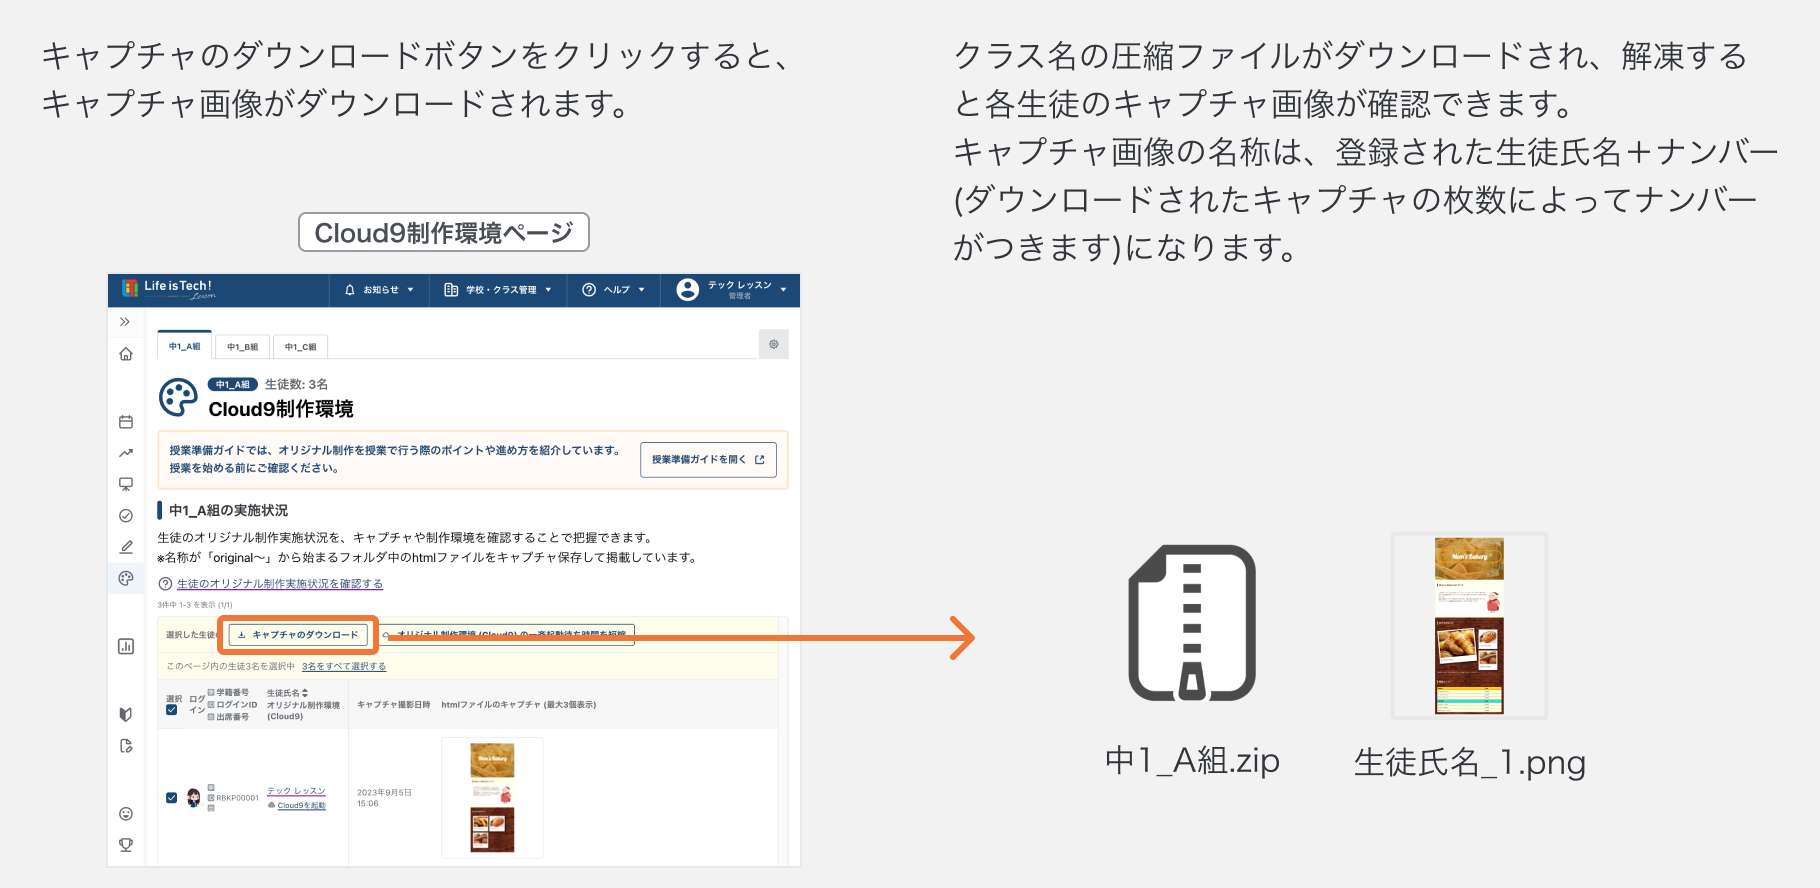Switch to the 中1_B組 tab
1820x888 pixels.
click(x=242, y=347)
